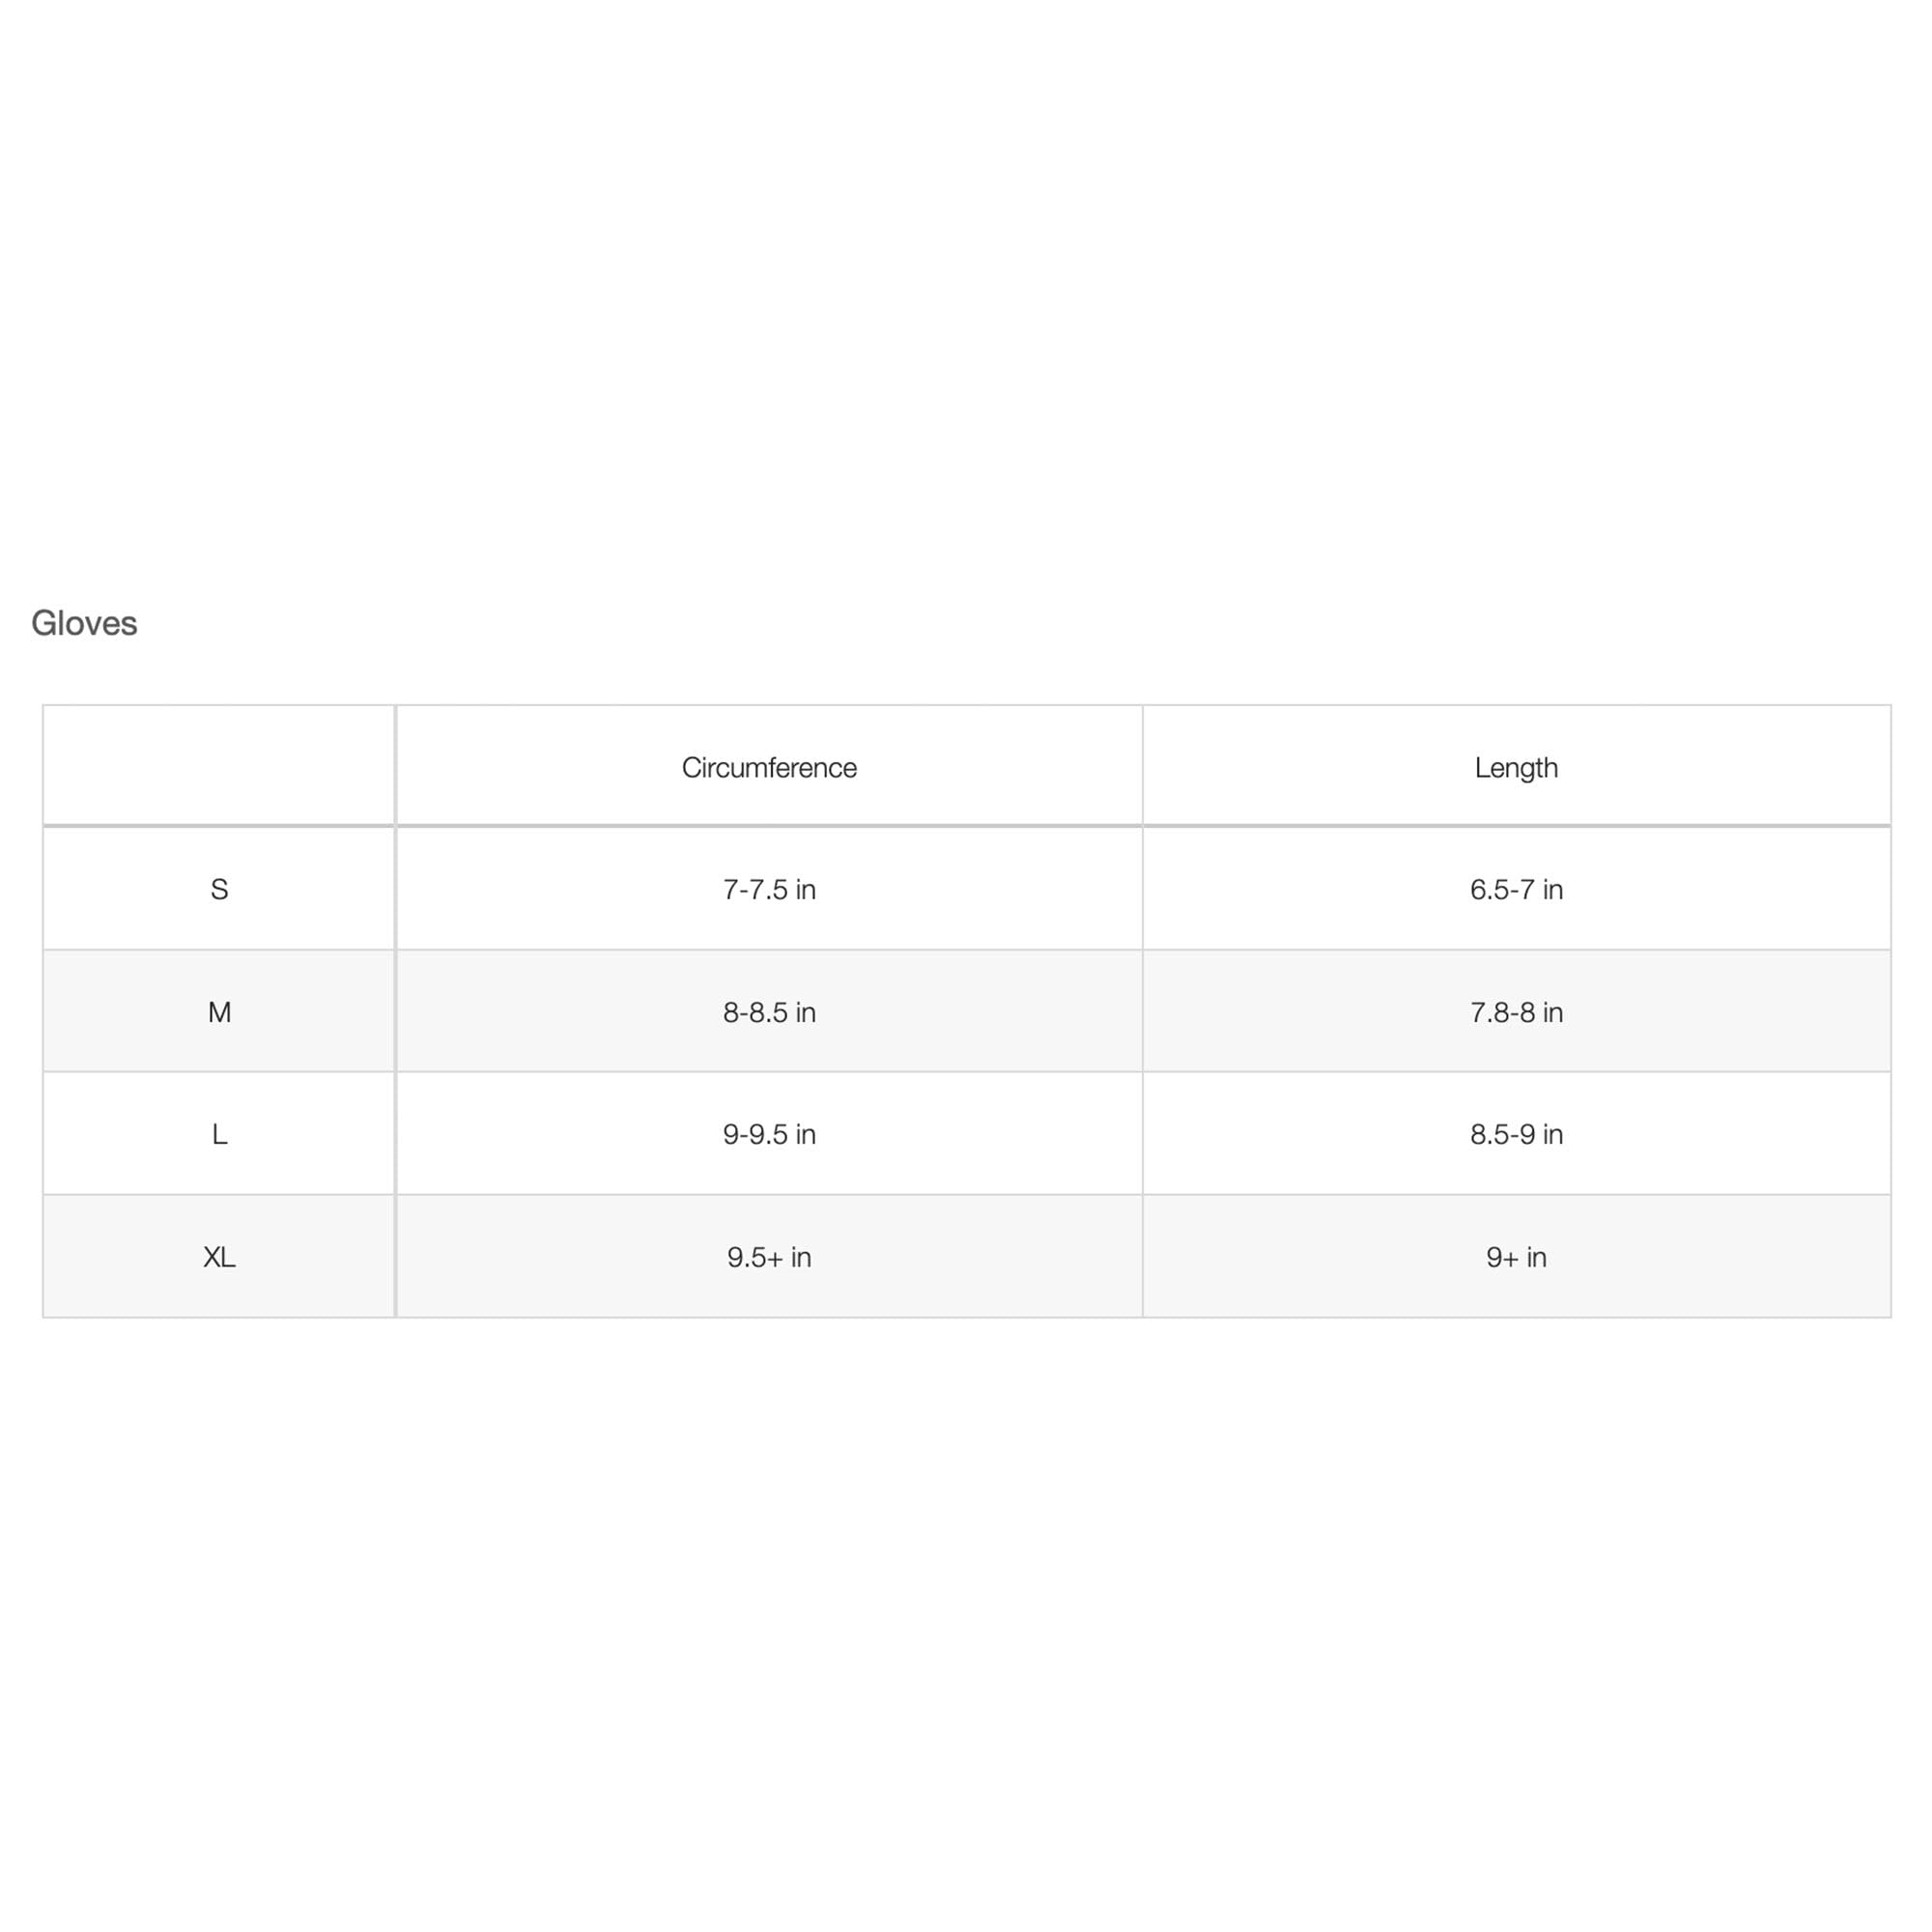Click the 9+ in length cell

(1515, 1257)
